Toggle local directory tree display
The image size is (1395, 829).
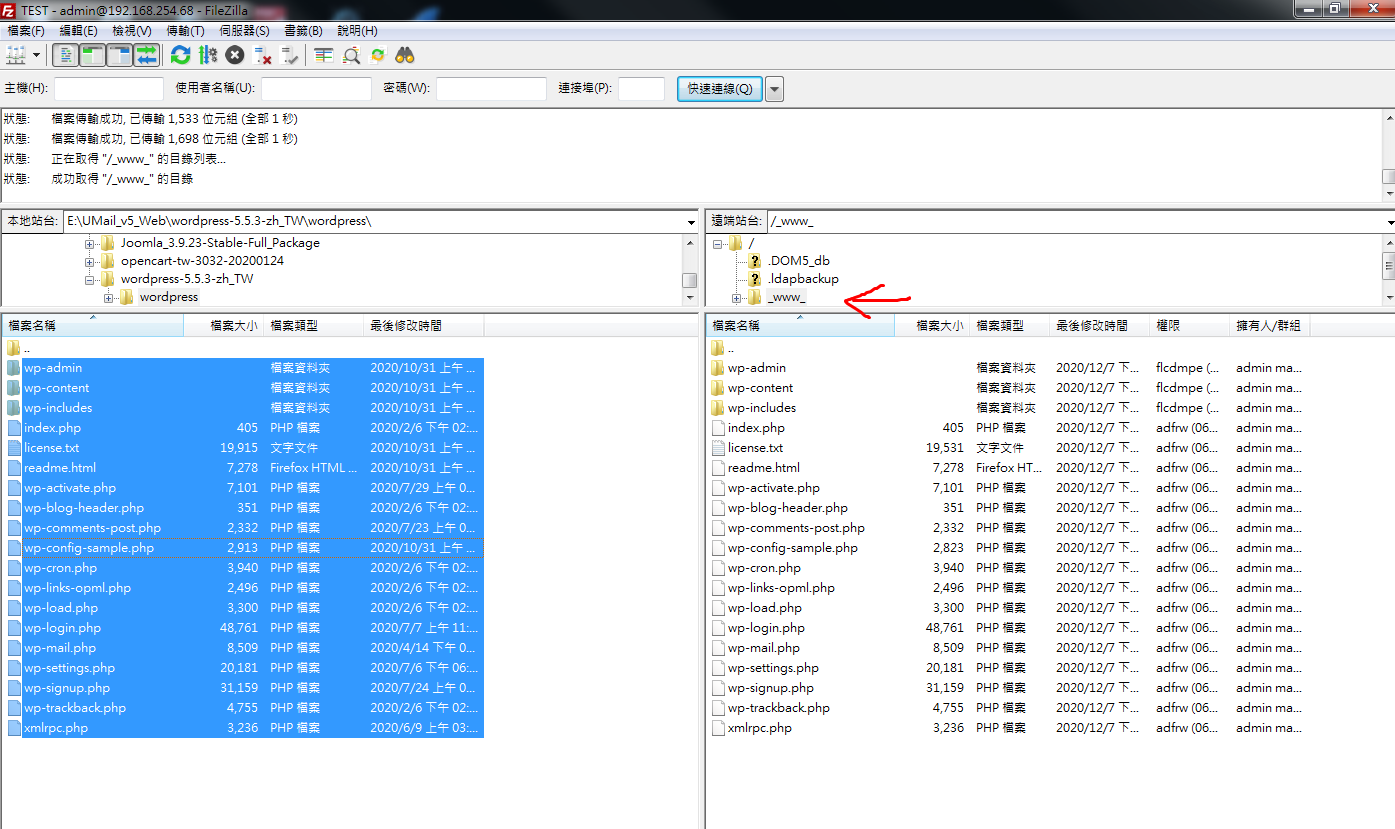pyautogui.click(x=93, y=55)
